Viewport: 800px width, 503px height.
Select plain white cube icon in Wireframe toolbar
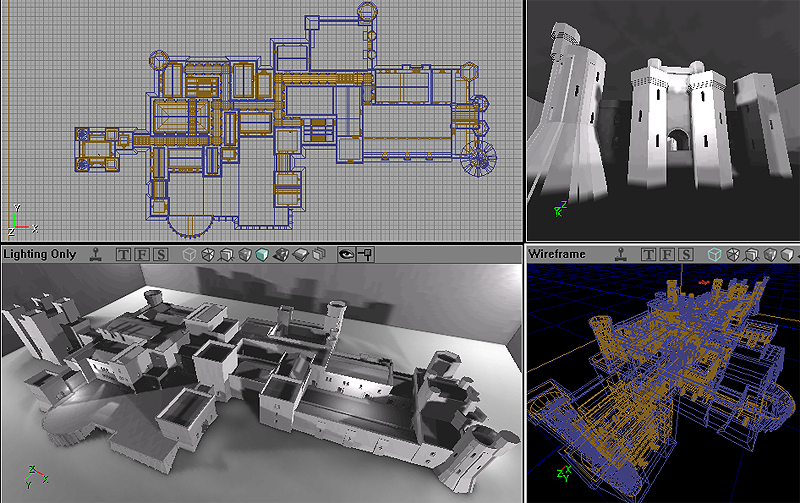(x=788, y=254)
